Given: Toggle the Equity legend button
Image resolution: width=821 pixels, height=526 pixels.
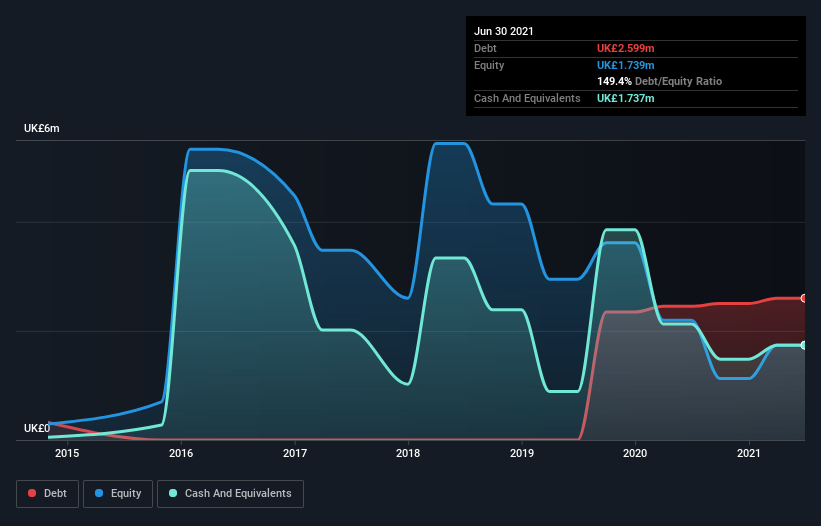Looking at the screenshot, I should click(118, 494).
